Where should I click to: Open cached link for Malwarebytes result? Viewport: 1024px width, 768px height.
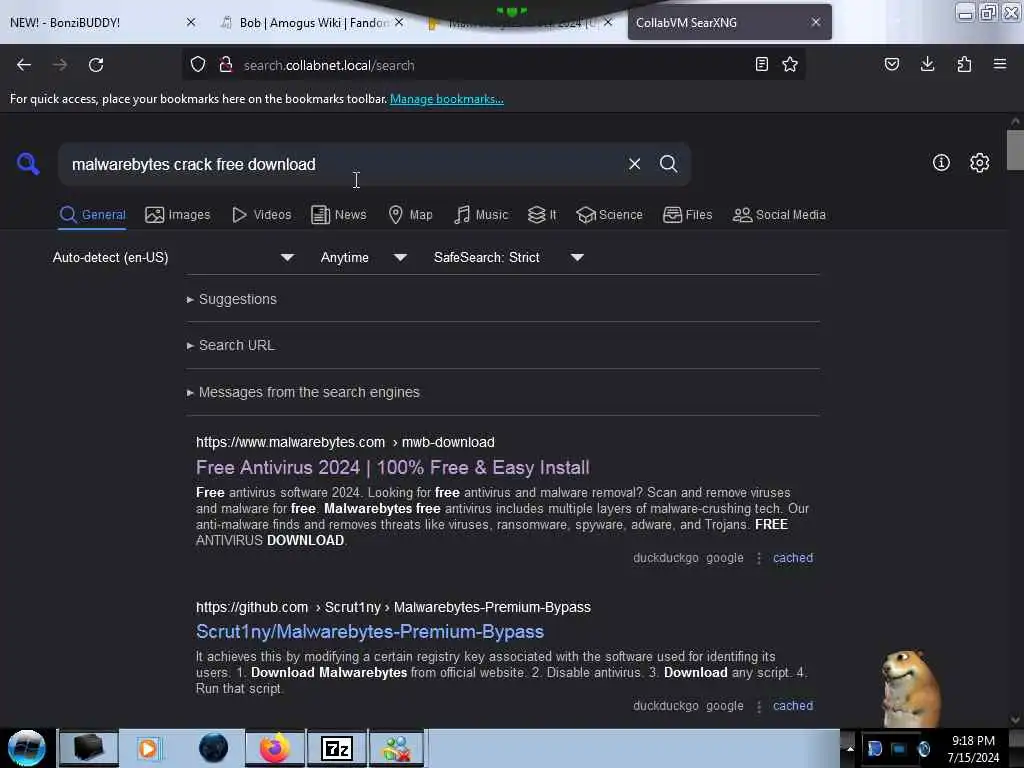[x=793, y=558]
